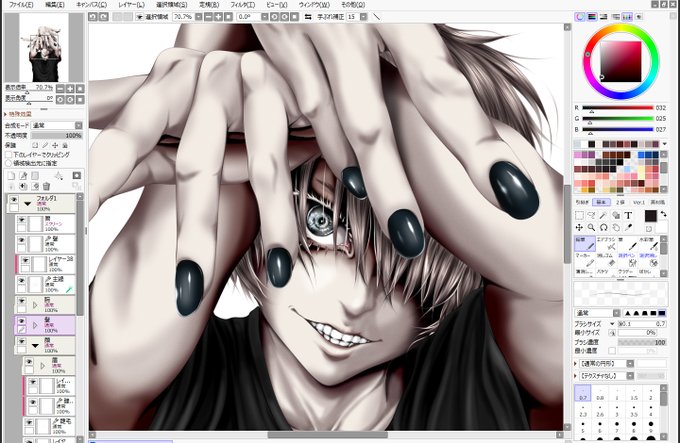This screenshot has width=680, height=443.
Task: Click the delete layer trash icon
Action: [46, 186]
